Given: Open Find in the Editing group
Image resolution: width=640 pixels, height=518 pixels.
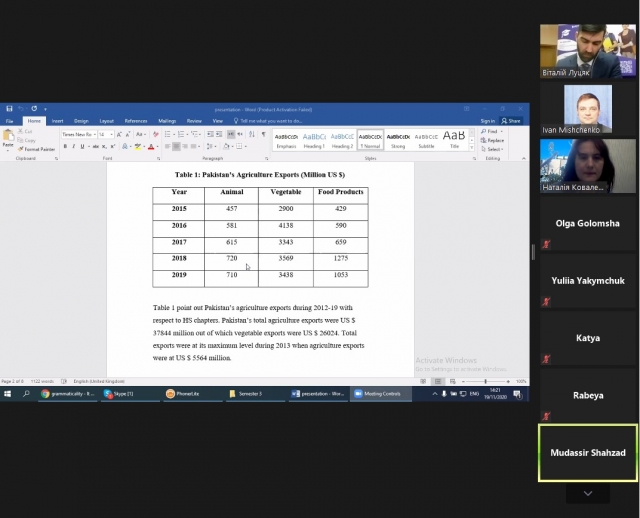Looking at the screenshot, I should (x=493, y=131).
